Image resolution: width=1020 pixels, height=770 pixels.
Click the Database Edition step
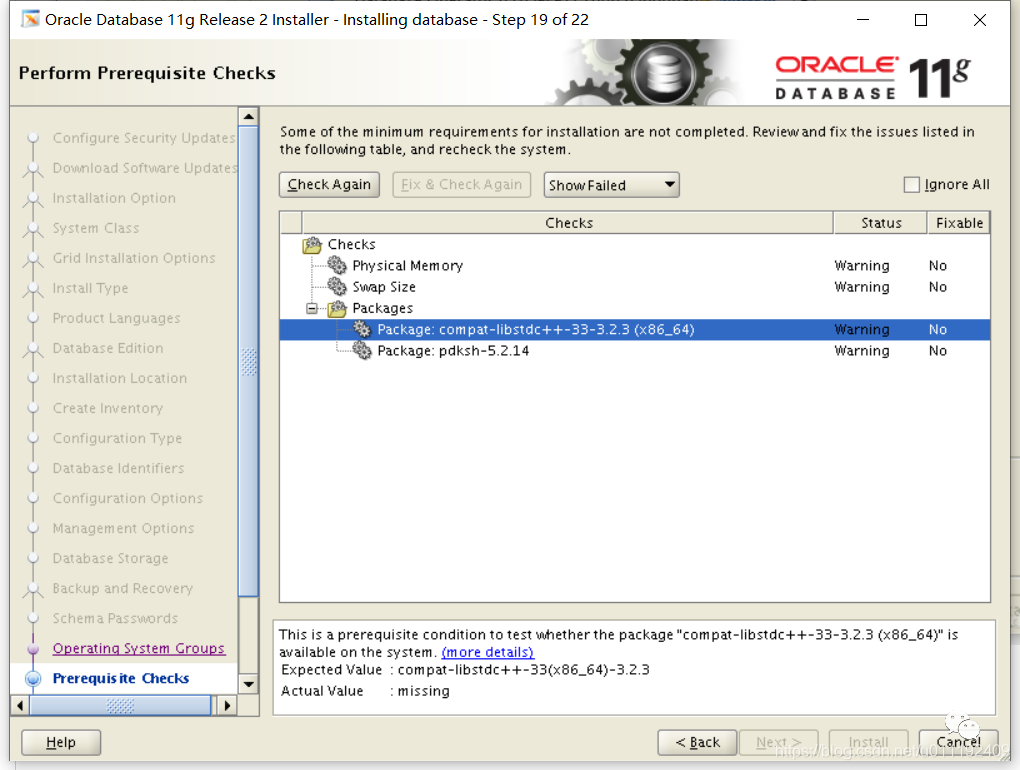tap(108, 349)
